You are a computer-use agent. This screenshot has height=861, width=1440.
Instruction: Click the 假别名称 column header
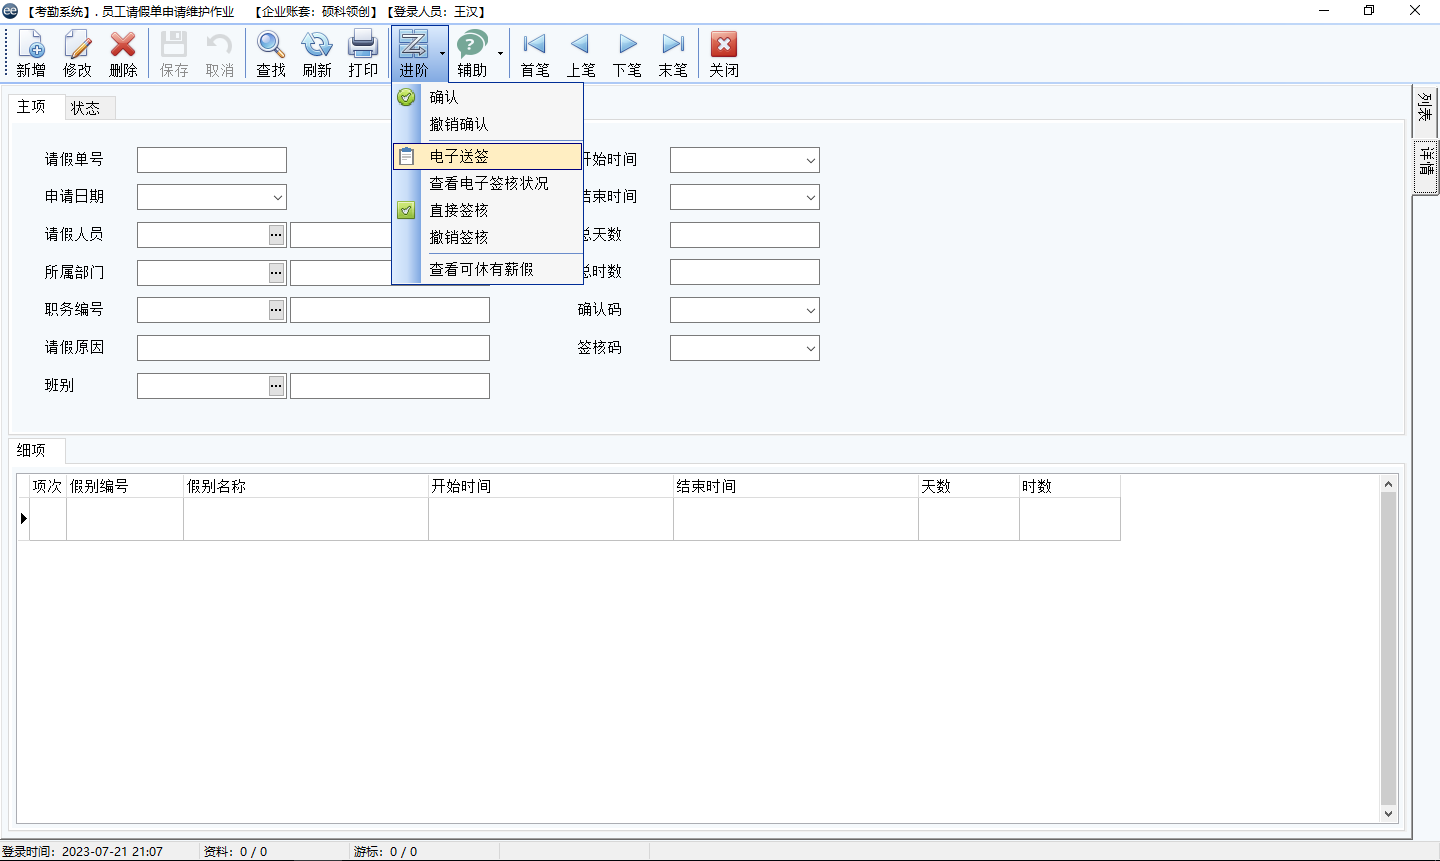point(306,486)
